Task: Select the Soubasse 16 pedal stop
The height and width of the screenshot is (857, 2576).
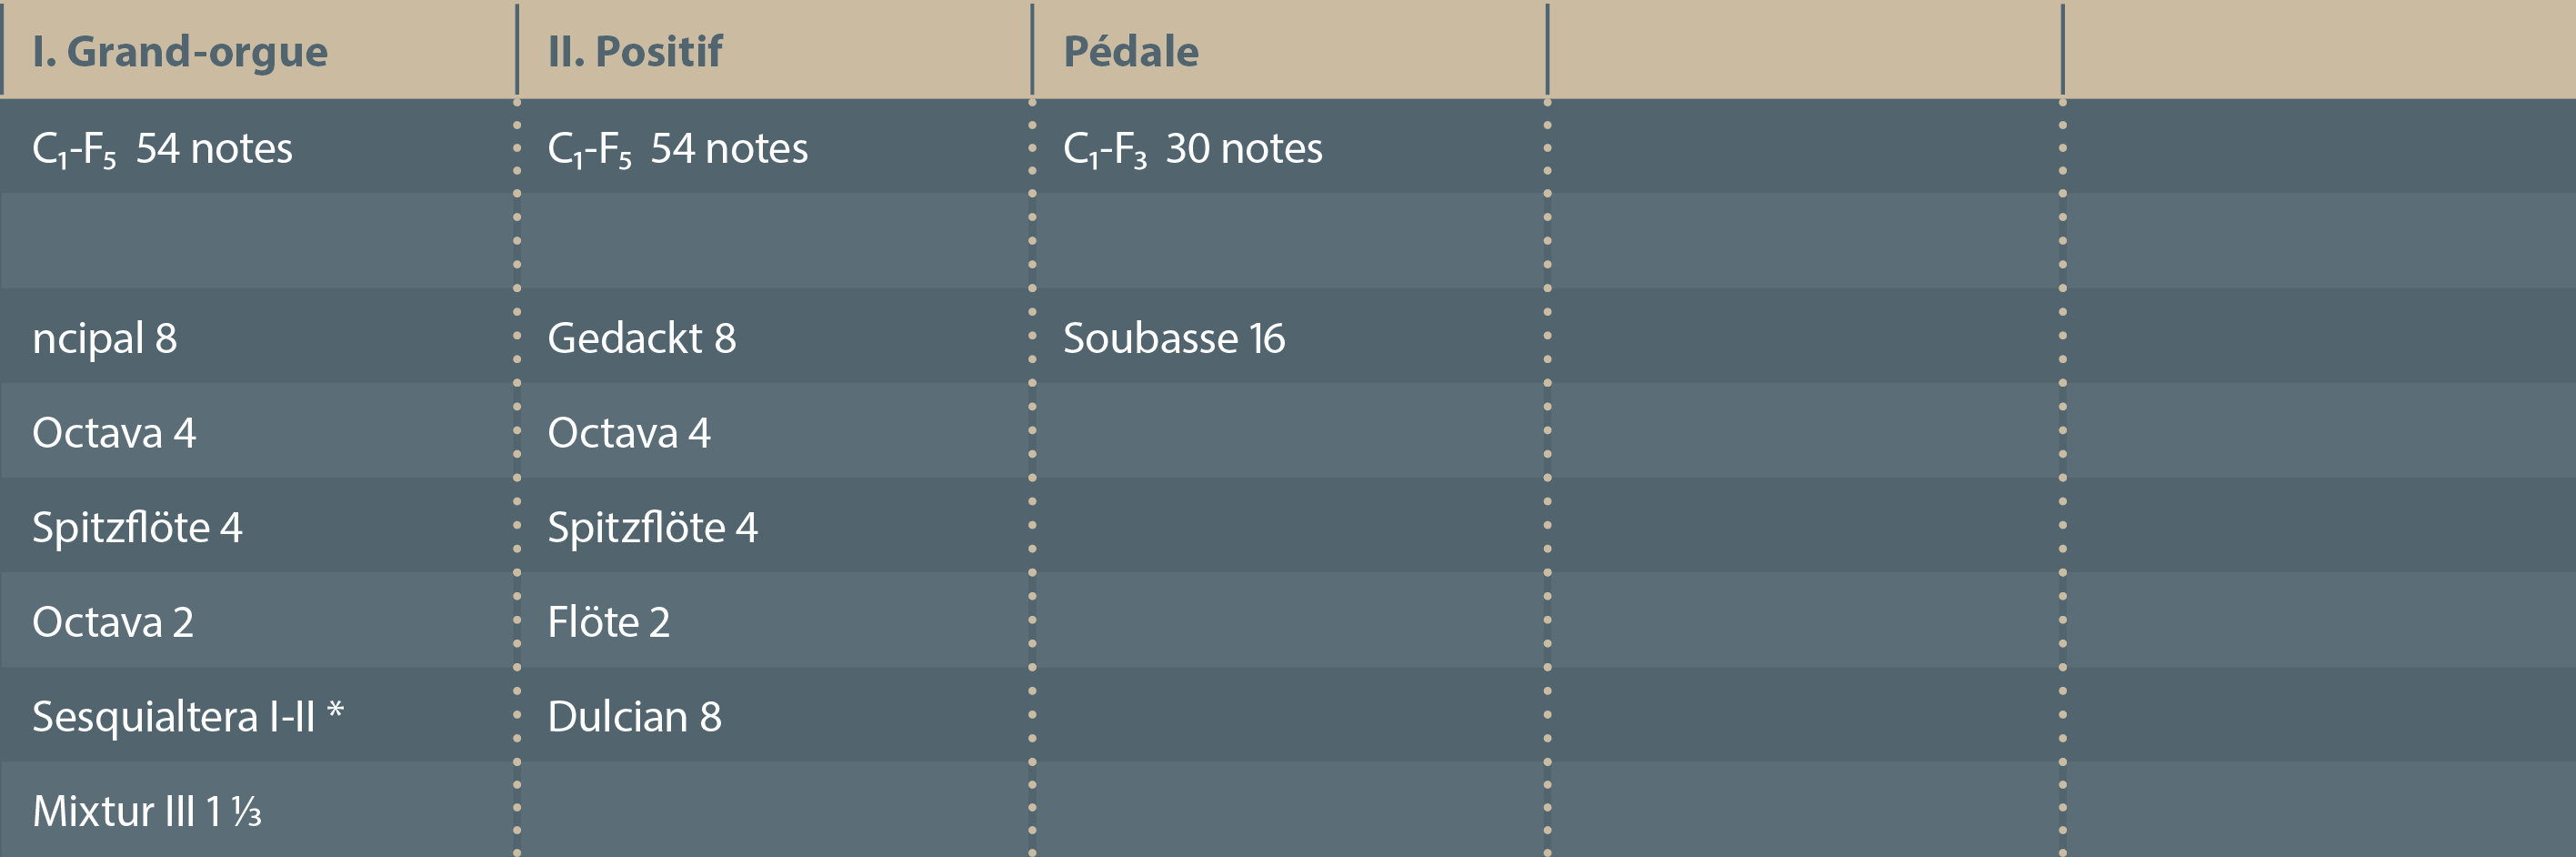Action: [1173, 338]
